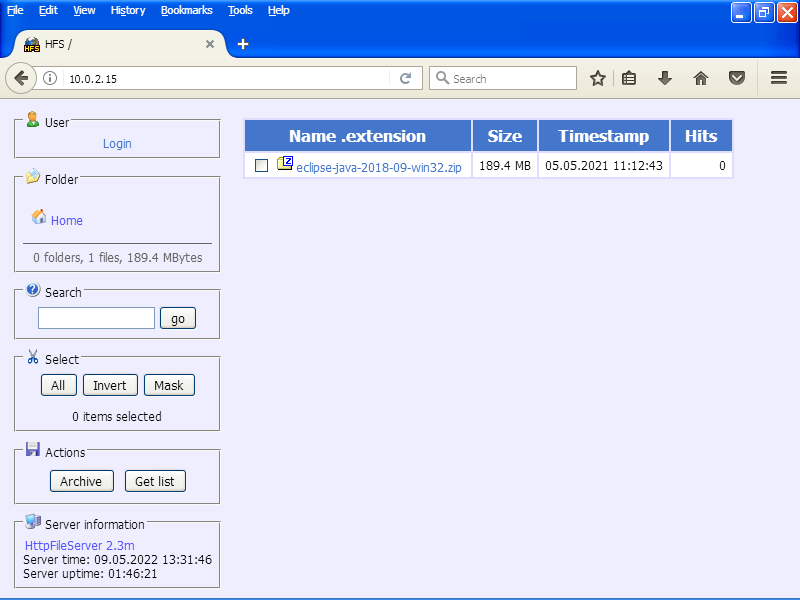Click the Login link in the User panel
The height and width of the screenshot is (600, 800).
117,143
